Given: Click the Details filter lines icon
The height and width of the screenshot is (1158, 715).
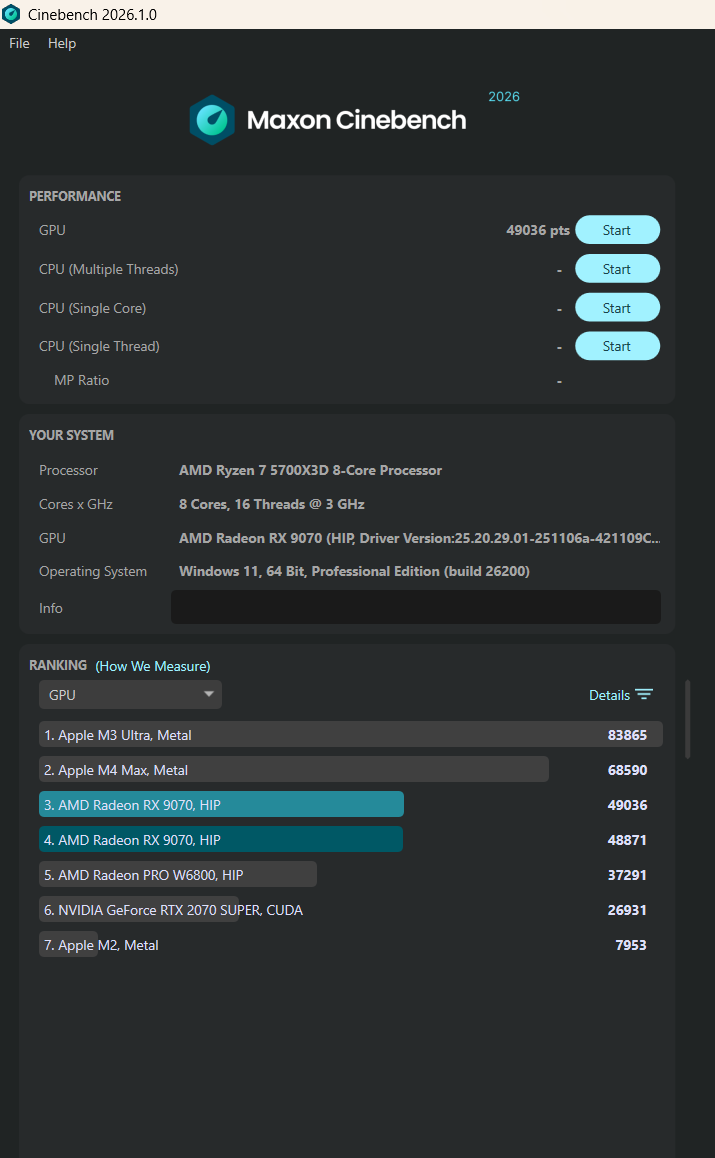Looking at the screenshot, I should tap(644, 695).
